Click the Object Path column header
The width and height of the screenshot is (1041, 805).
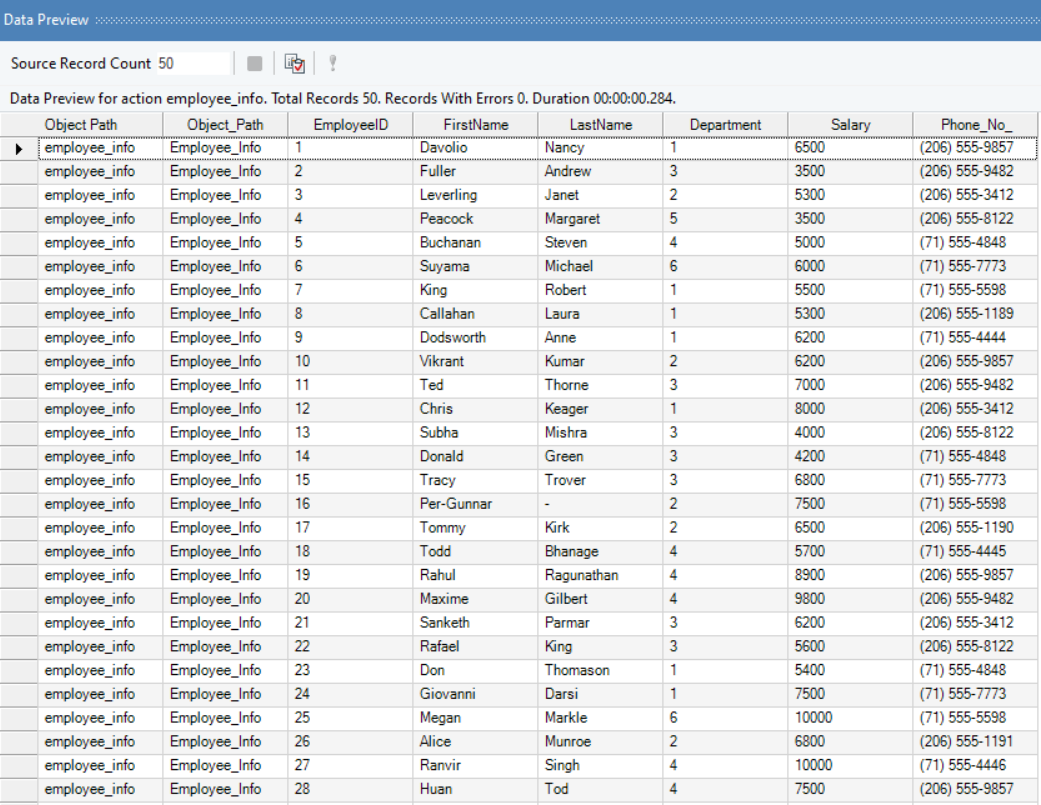[100, 125]
